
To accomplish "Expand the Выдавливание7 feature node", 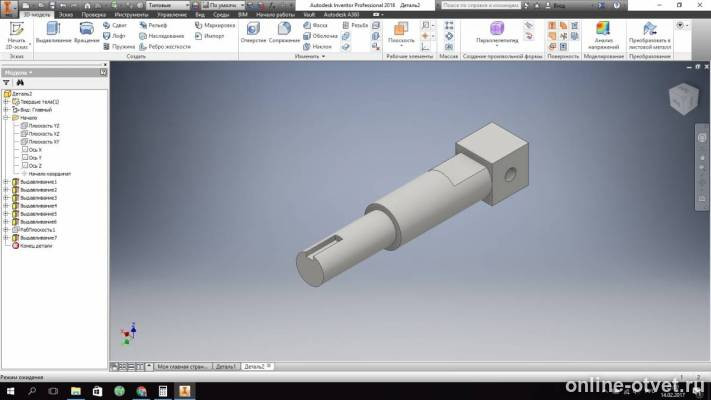I will [x=6, y=238].
